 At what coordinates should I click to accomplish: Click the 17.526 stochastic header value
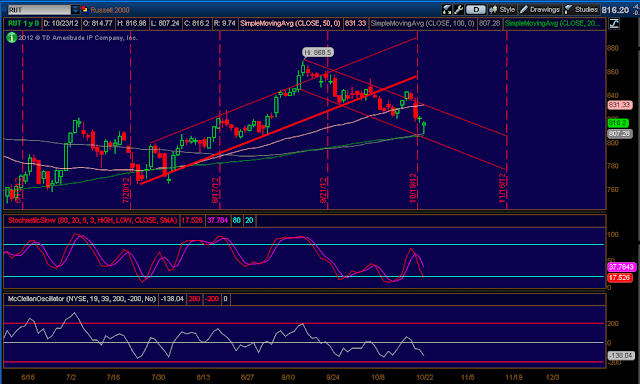pos(192,220)
